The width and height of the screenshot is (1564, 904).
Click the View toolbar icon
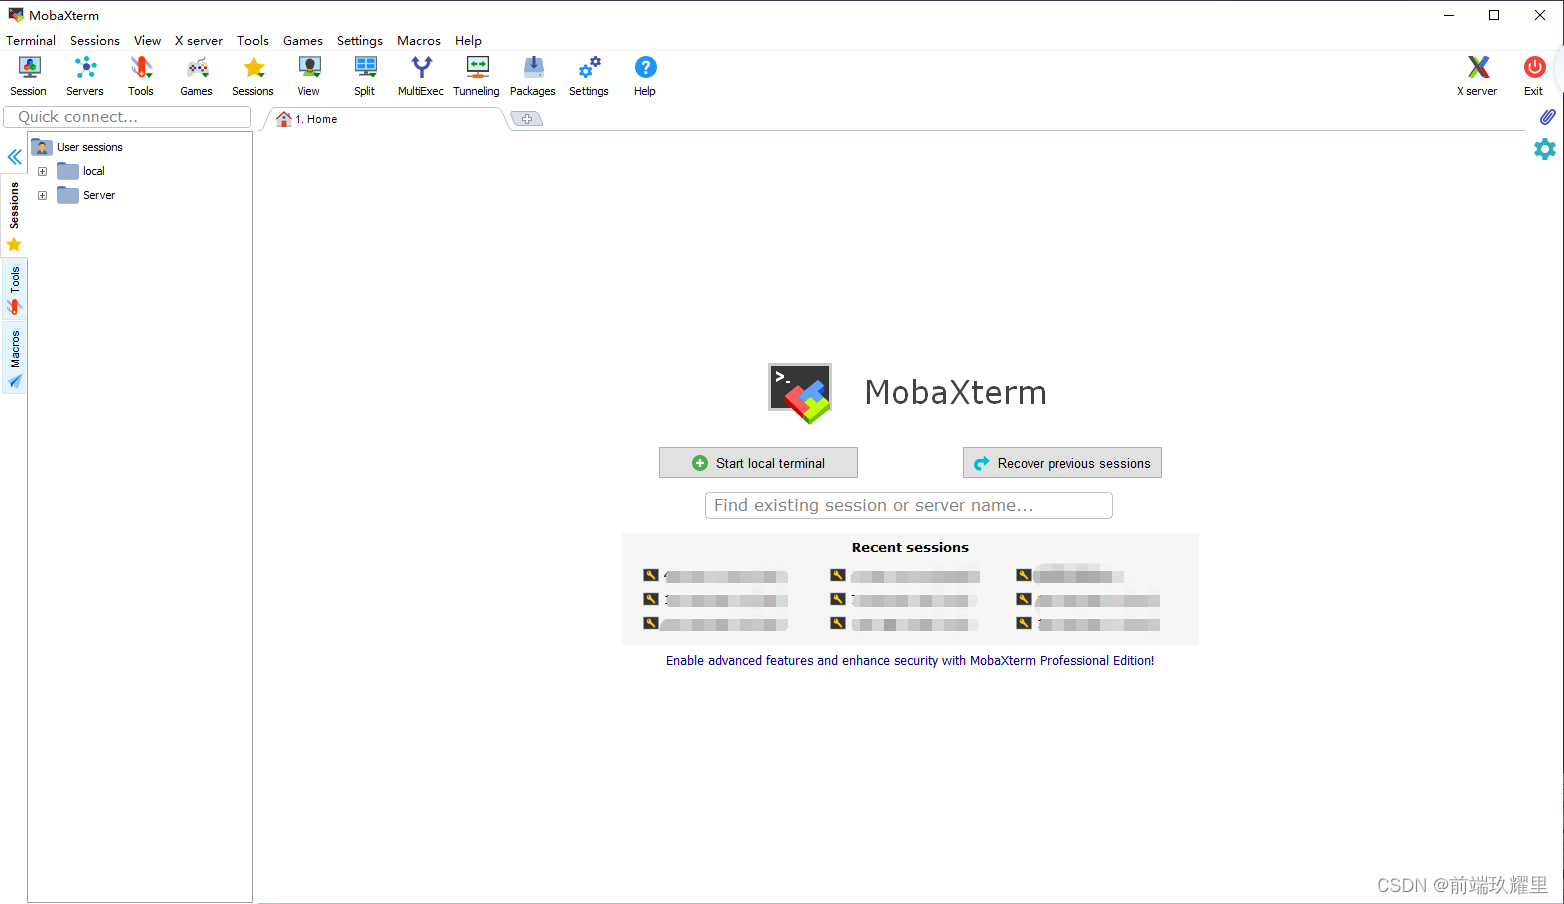tap(309, 76)
